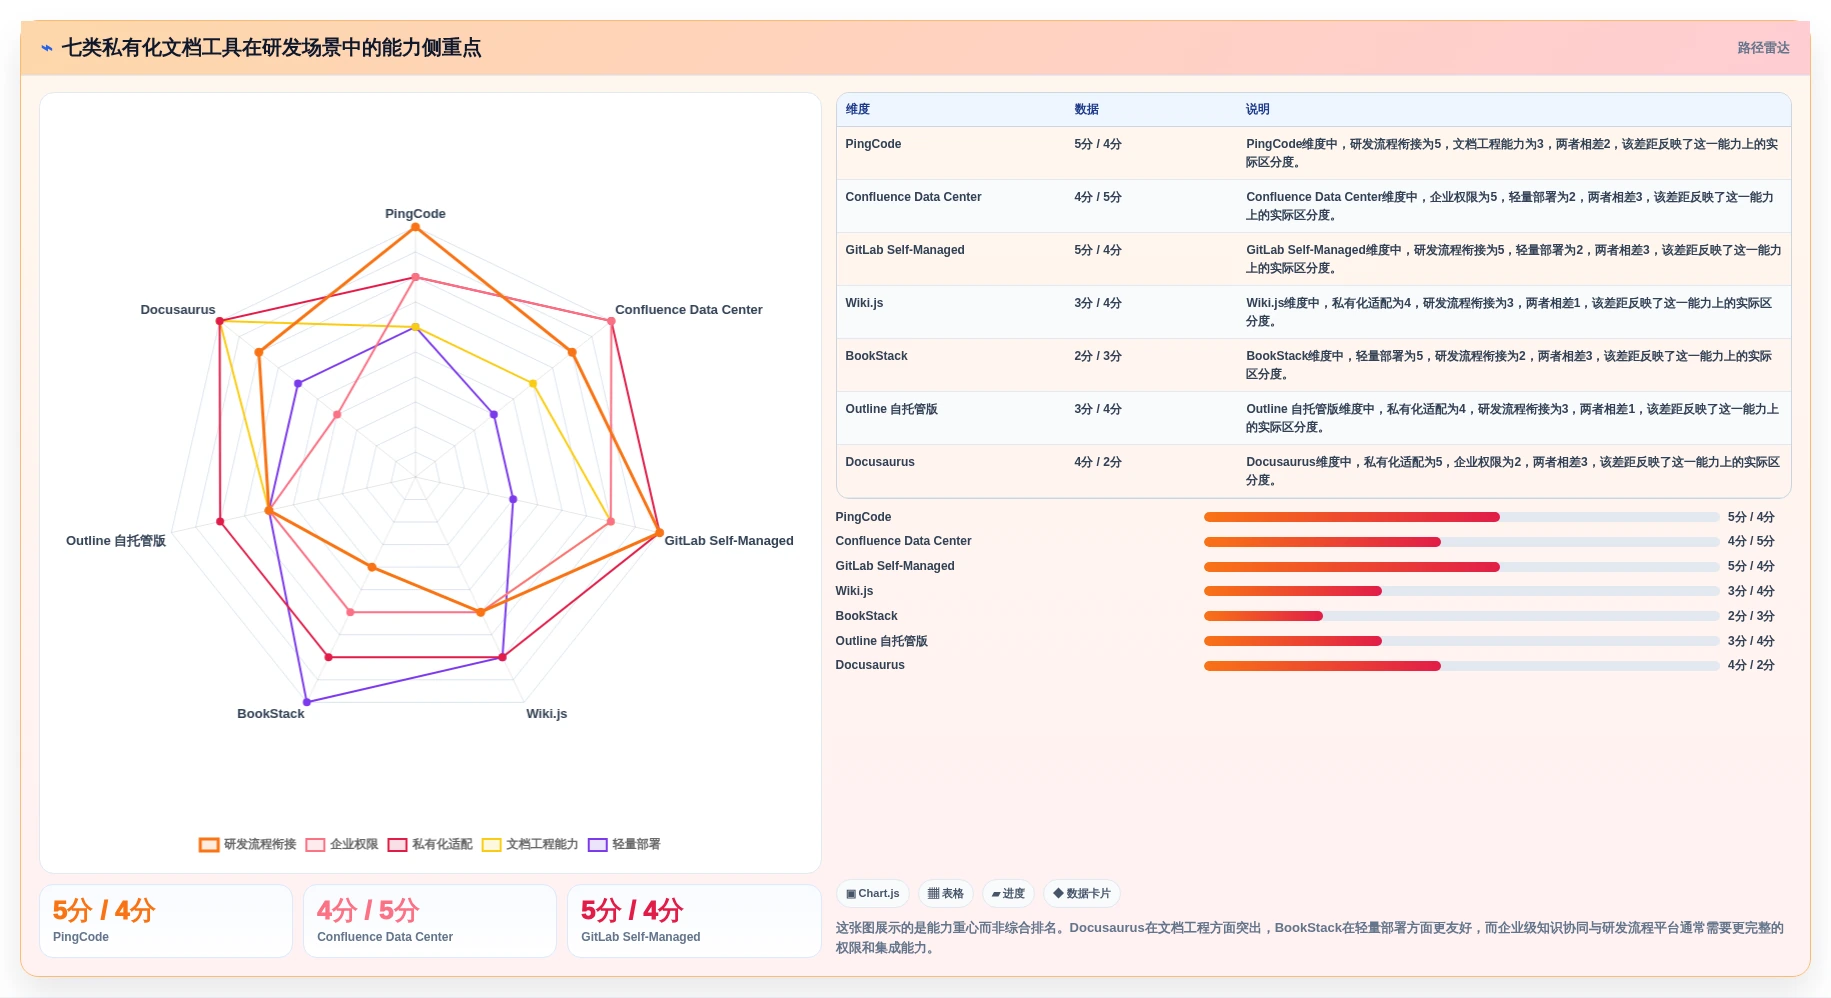Select the PingCode table row name
Image resolution: width=1831 pixels, height=998 pixels.
[x=873, y=144]
